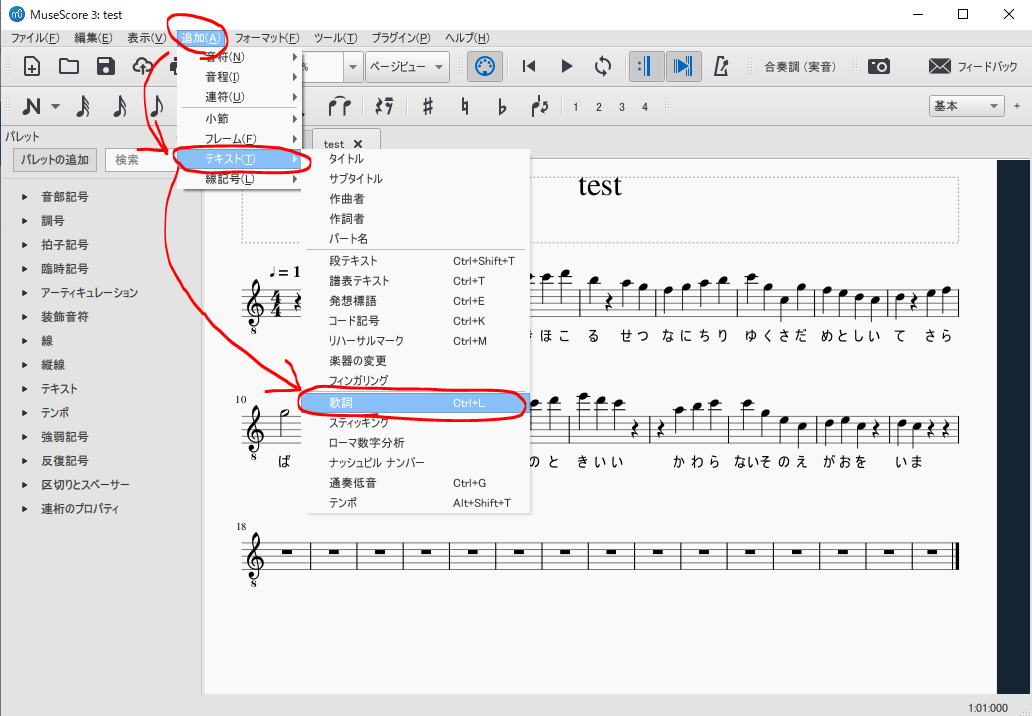
Task: Open the ページビュー view mode dropdown
Action: tap(407, 66)
